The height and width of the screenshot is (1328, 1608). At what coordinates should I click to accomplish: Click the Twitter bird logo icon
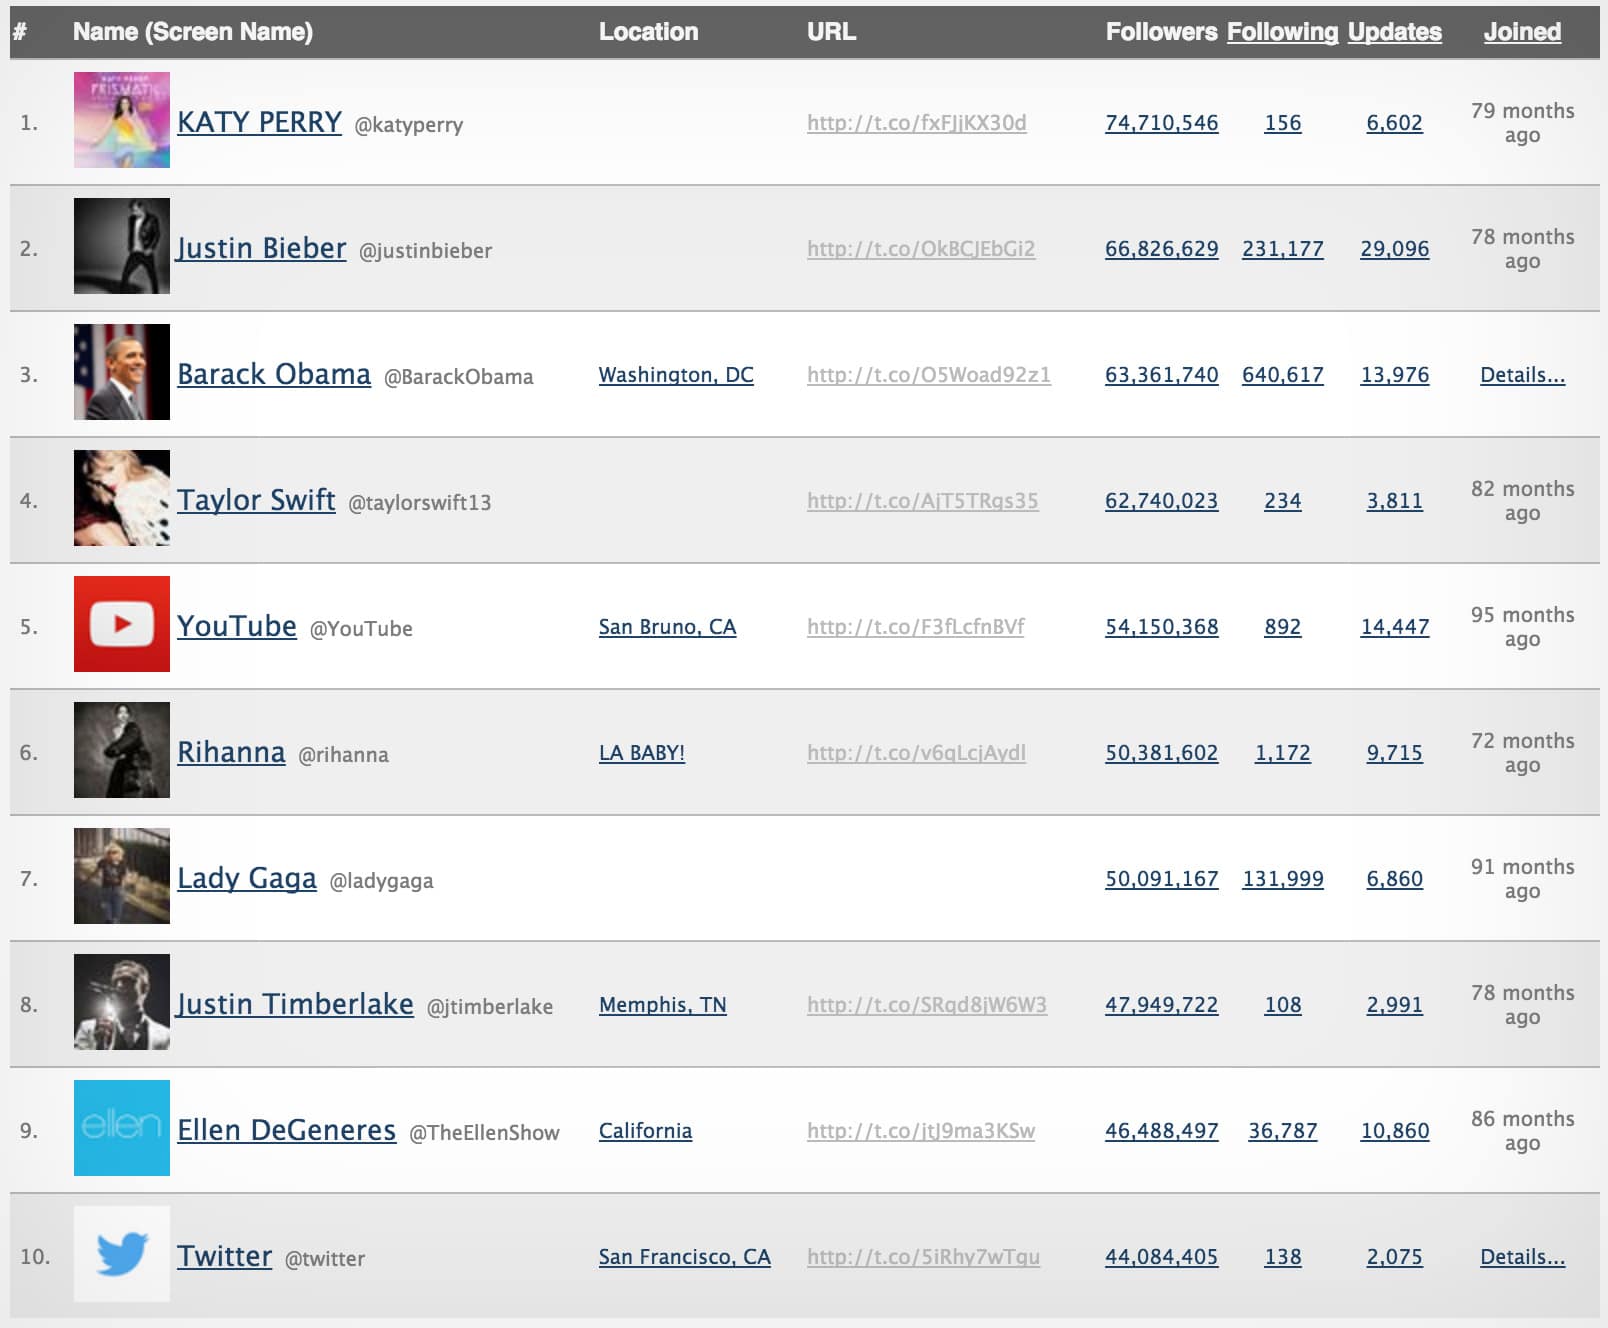point(120,1255)
